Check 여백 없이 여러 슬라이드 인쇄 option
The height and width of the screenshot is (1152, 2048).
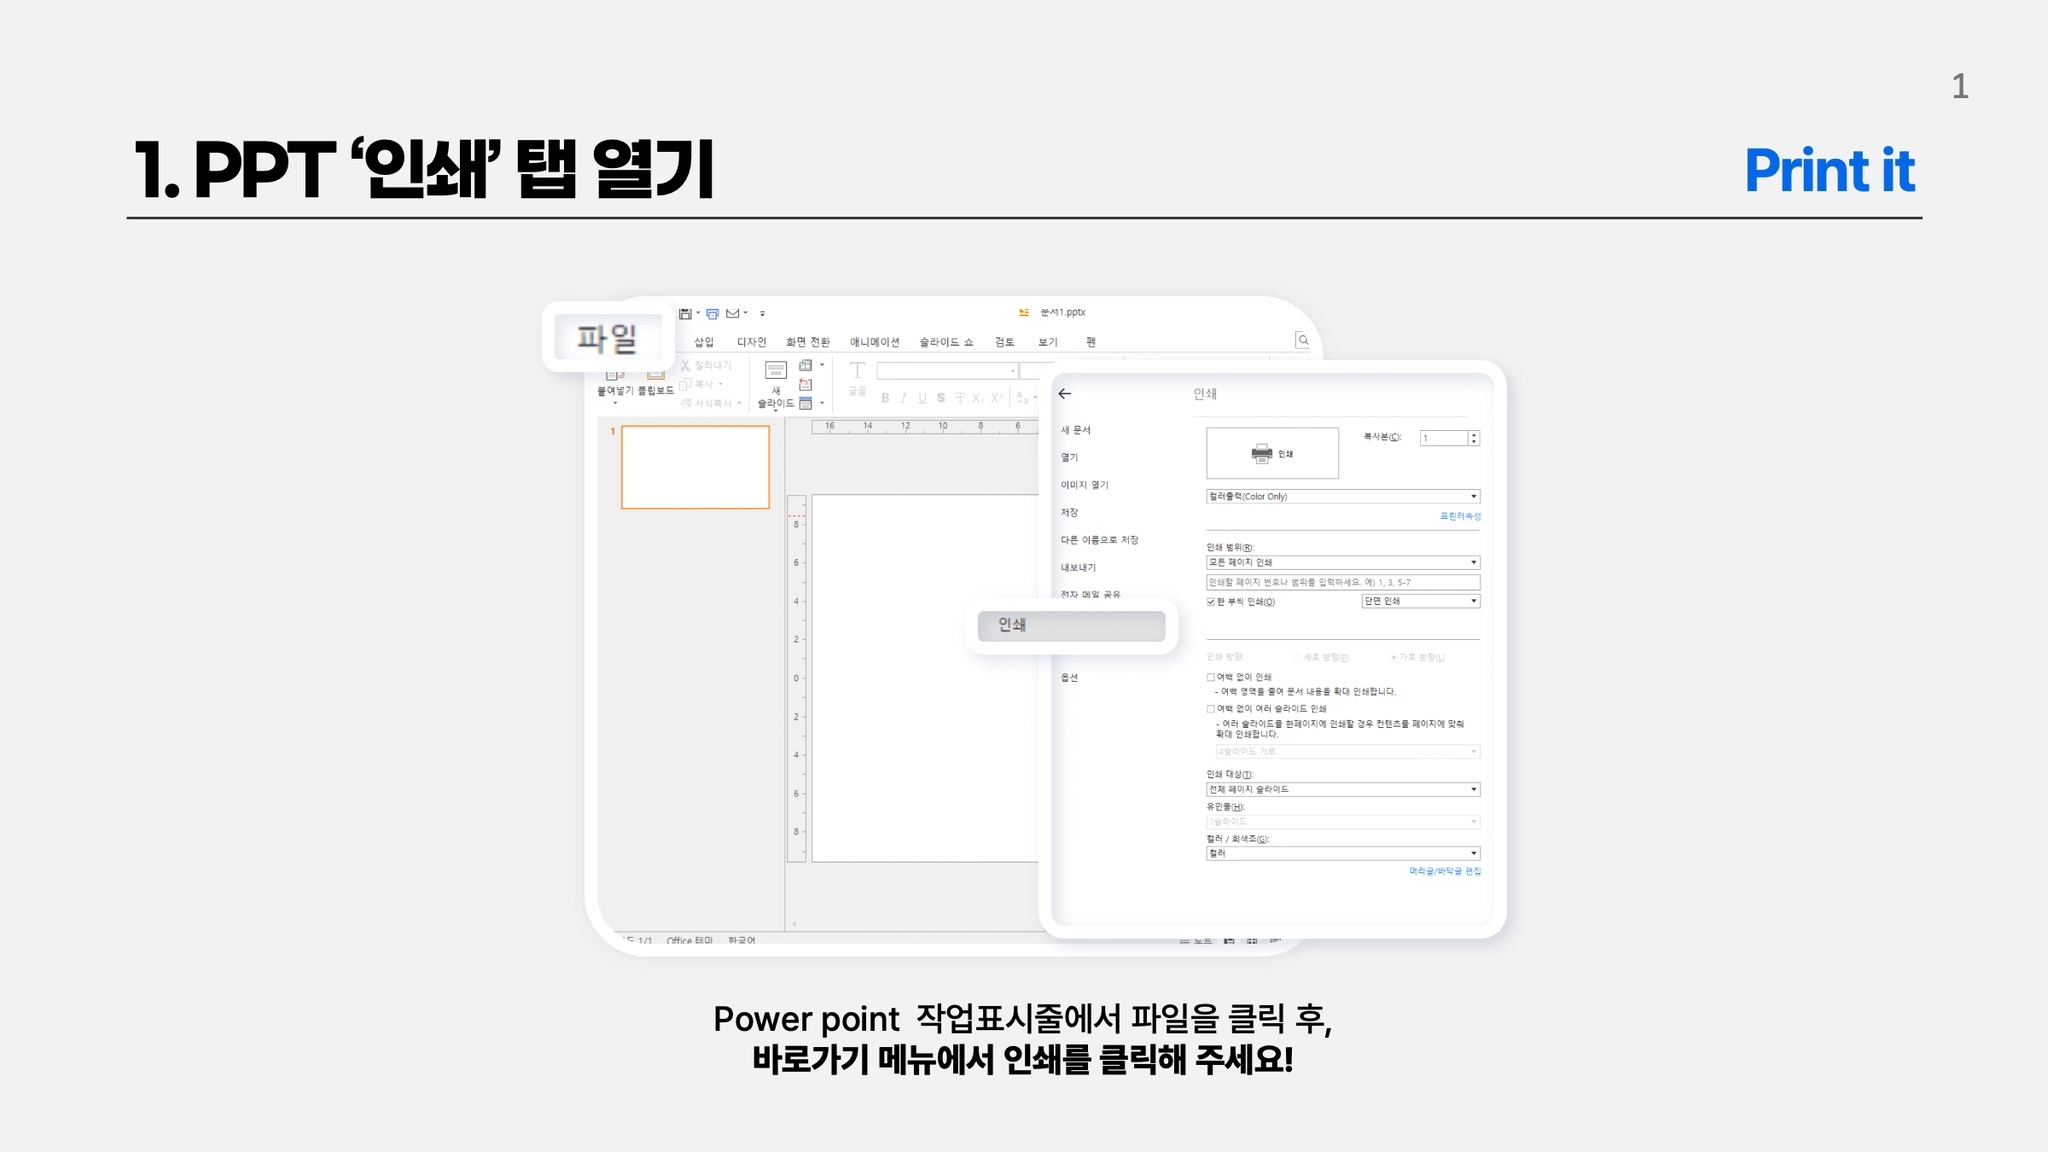pos(1211,709)
